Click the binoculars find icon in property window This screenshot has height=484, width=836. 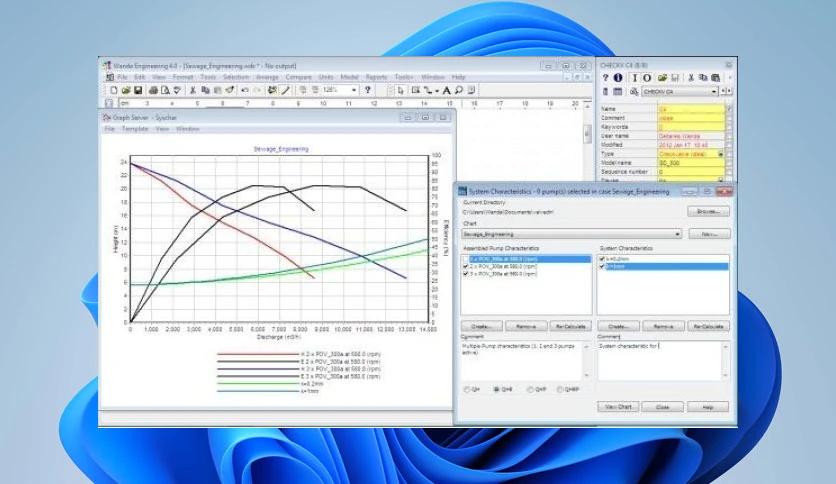point(633,92)
